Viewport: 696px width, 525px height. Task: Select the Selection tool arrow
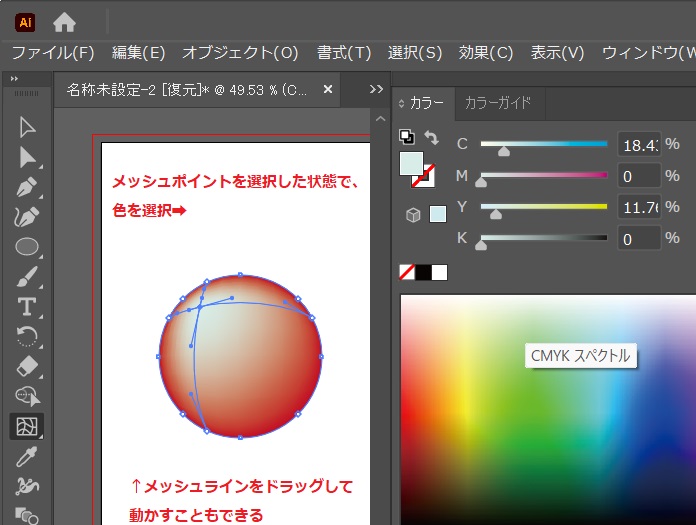click(27, 127)
